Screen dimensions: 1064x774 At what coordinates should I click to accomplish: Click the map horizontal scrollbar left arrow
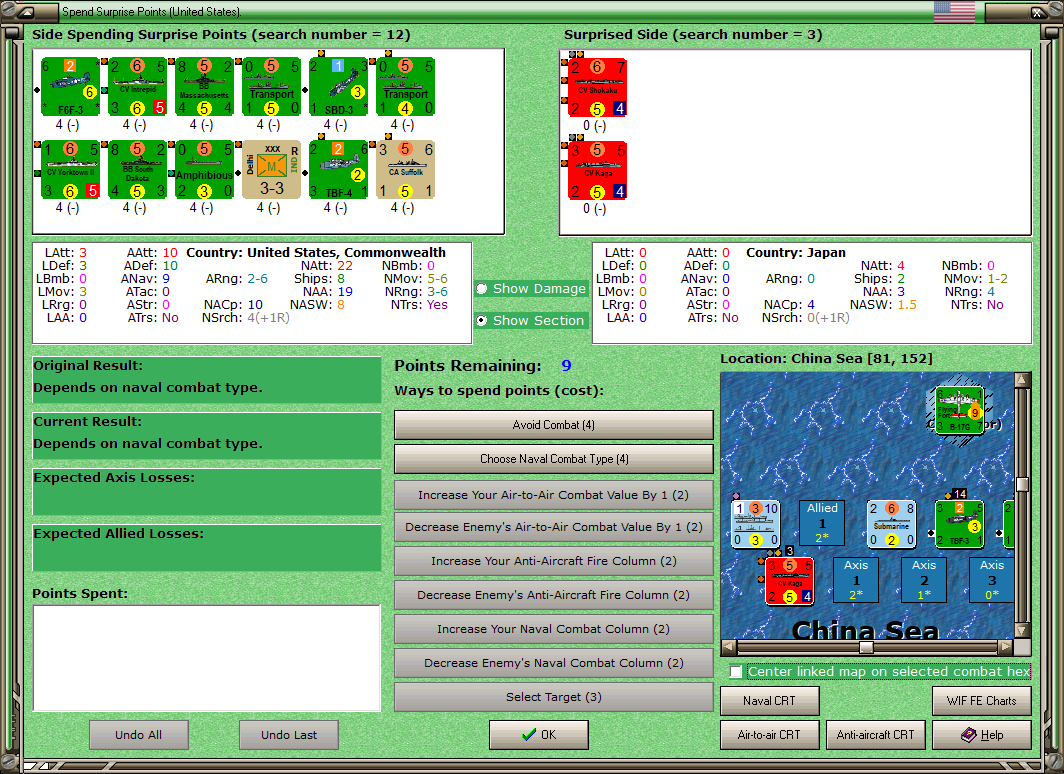[x=729, y=647]
